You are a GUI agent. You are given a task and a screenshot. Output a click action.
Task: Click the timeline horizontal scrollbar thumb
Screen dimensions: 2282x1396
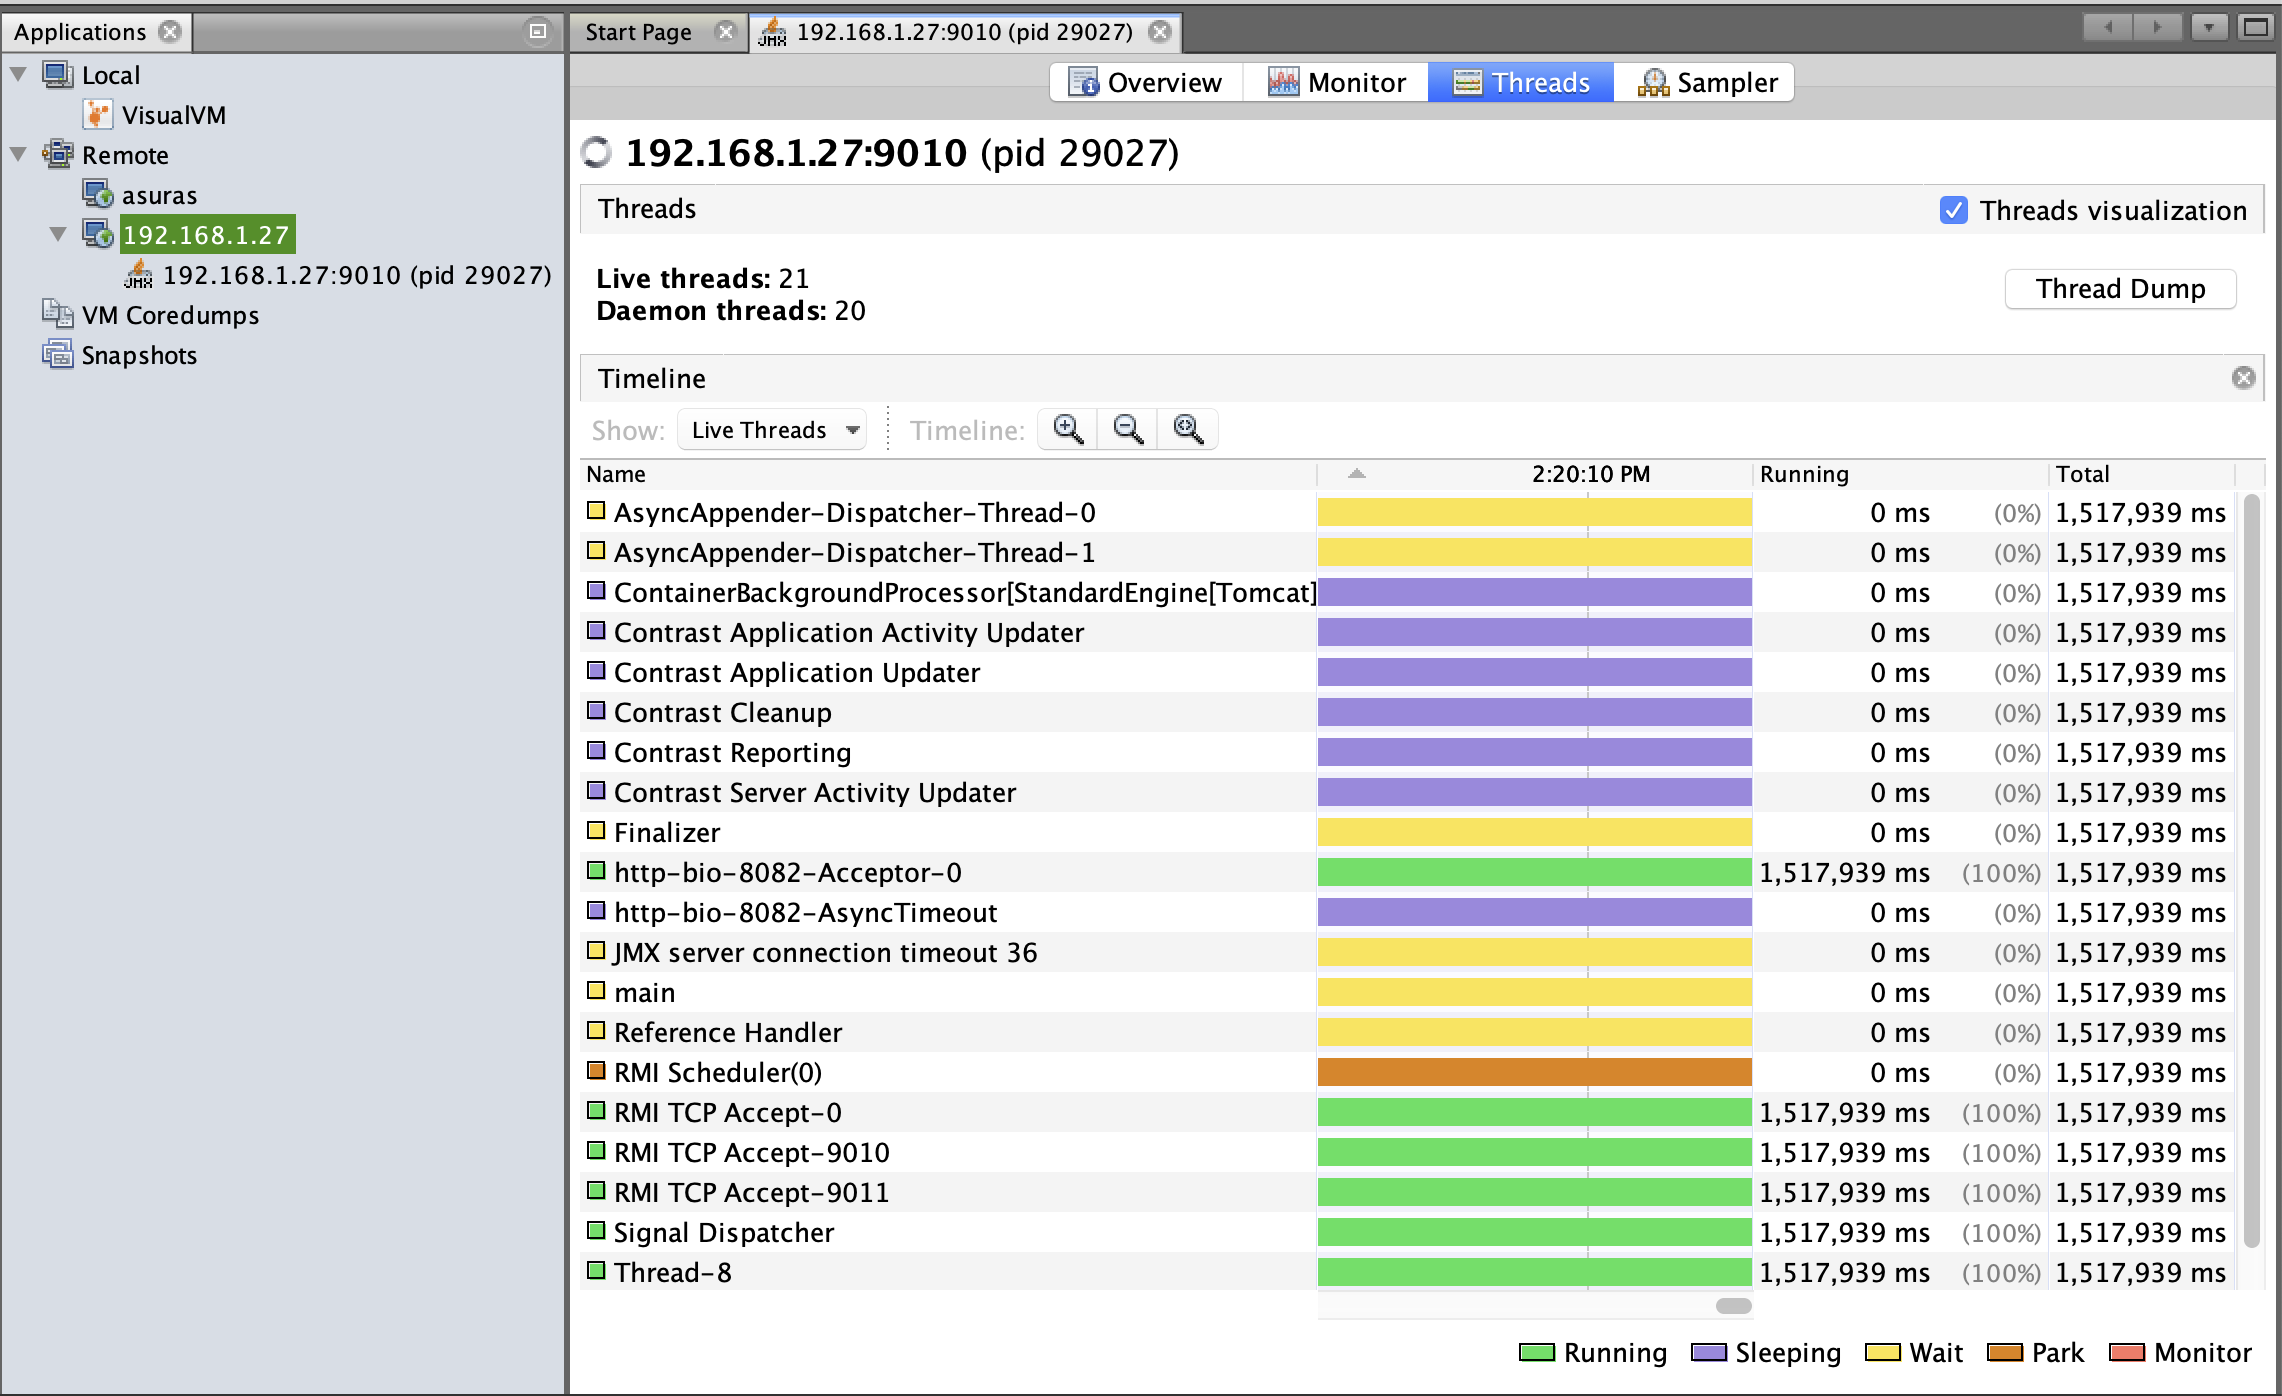click(1733, 1306)
